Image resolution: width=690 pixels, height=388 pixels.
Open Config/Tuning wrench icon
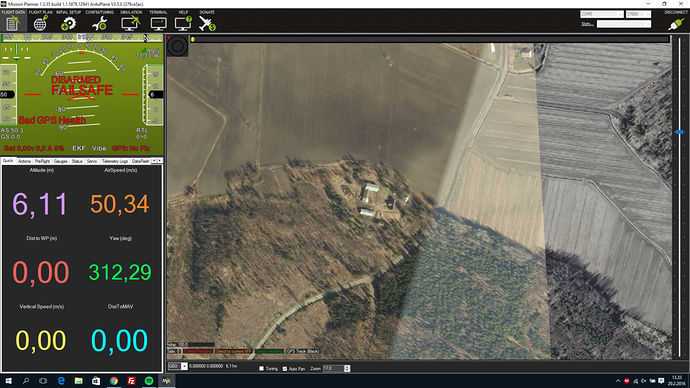99,23
